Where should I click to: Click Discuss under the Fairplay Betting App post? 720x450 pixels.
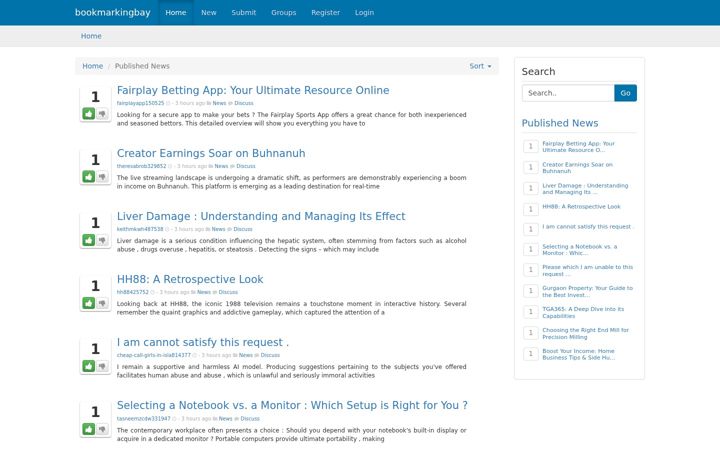(x=244, y=103)
